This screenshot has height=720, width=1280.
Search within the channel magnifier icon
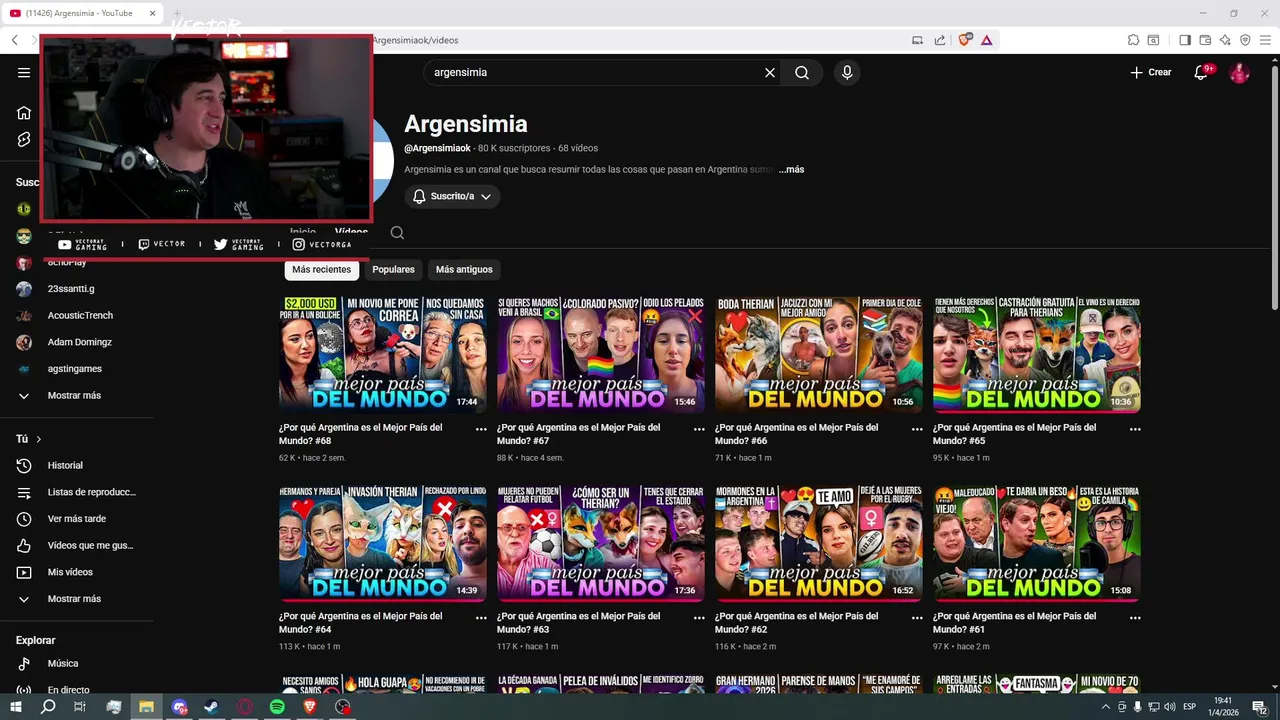point(397,233)
